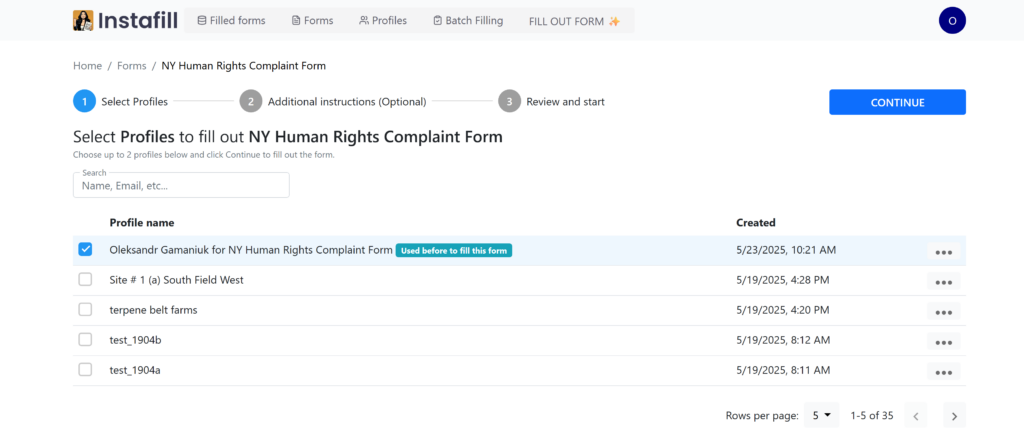Click the CONTINUE button
This screenshot has width=1024, height=442.
[x=897, y=103]
